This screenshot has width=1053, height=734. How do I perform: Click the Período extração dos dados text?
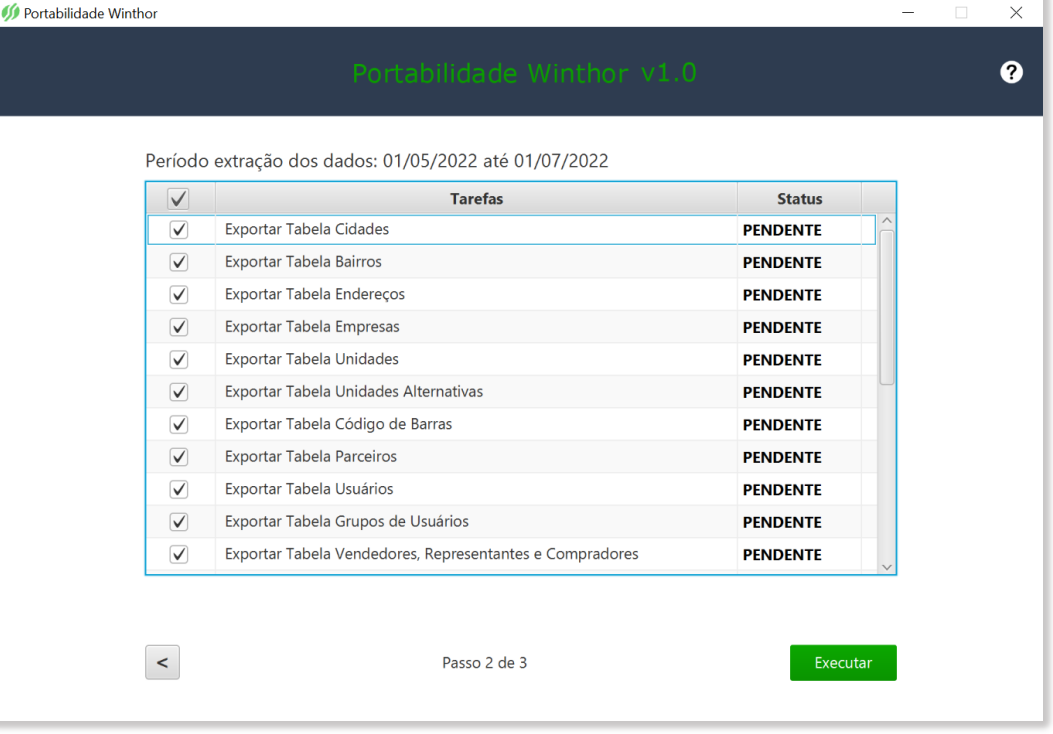coord(377,161)
